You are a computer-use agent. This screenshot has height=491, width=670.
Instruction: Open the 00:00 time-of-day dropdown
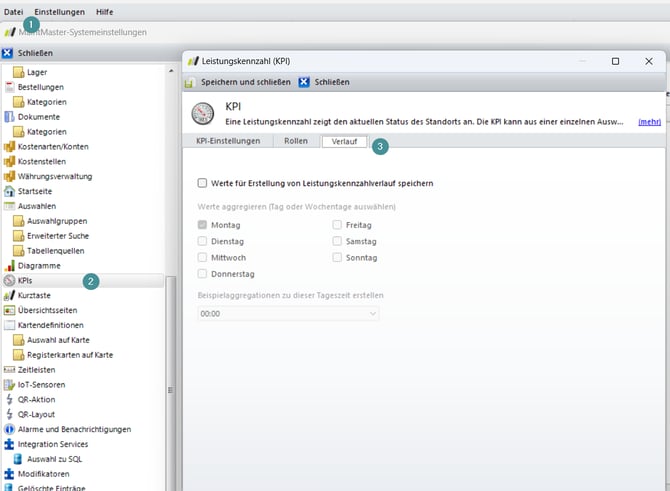tap(289, 314)
